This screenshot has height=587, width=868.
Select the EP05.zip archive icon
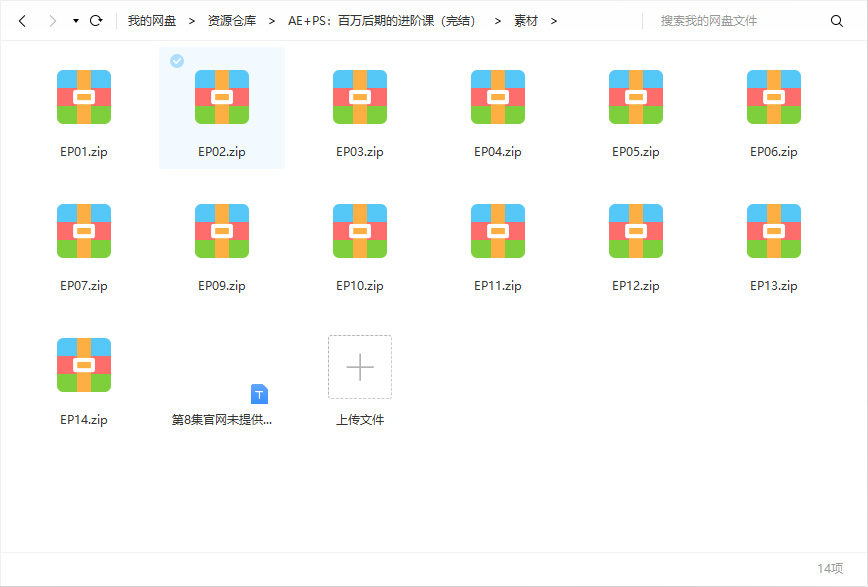[x=636, y=97]
